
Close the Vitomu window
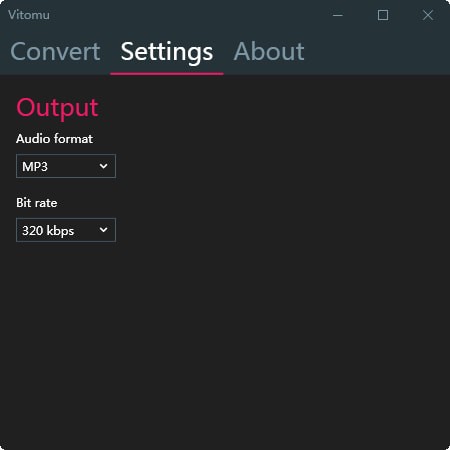click(x=428, y=15)
